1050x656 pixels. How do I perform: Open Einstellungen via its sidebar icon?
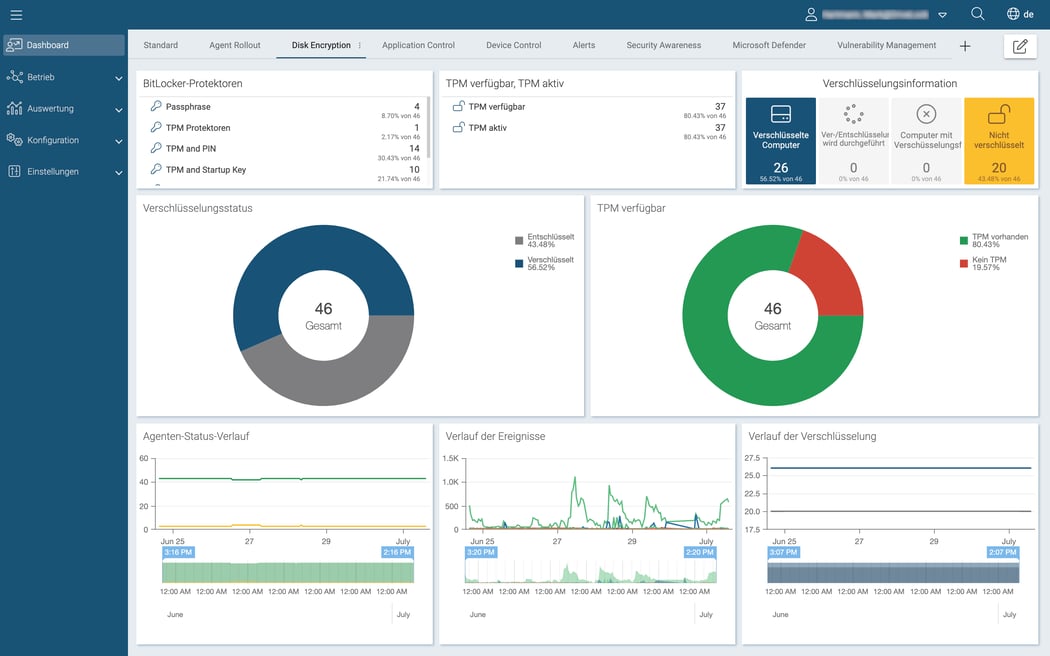pyautogui.click(x=17, y=171)
